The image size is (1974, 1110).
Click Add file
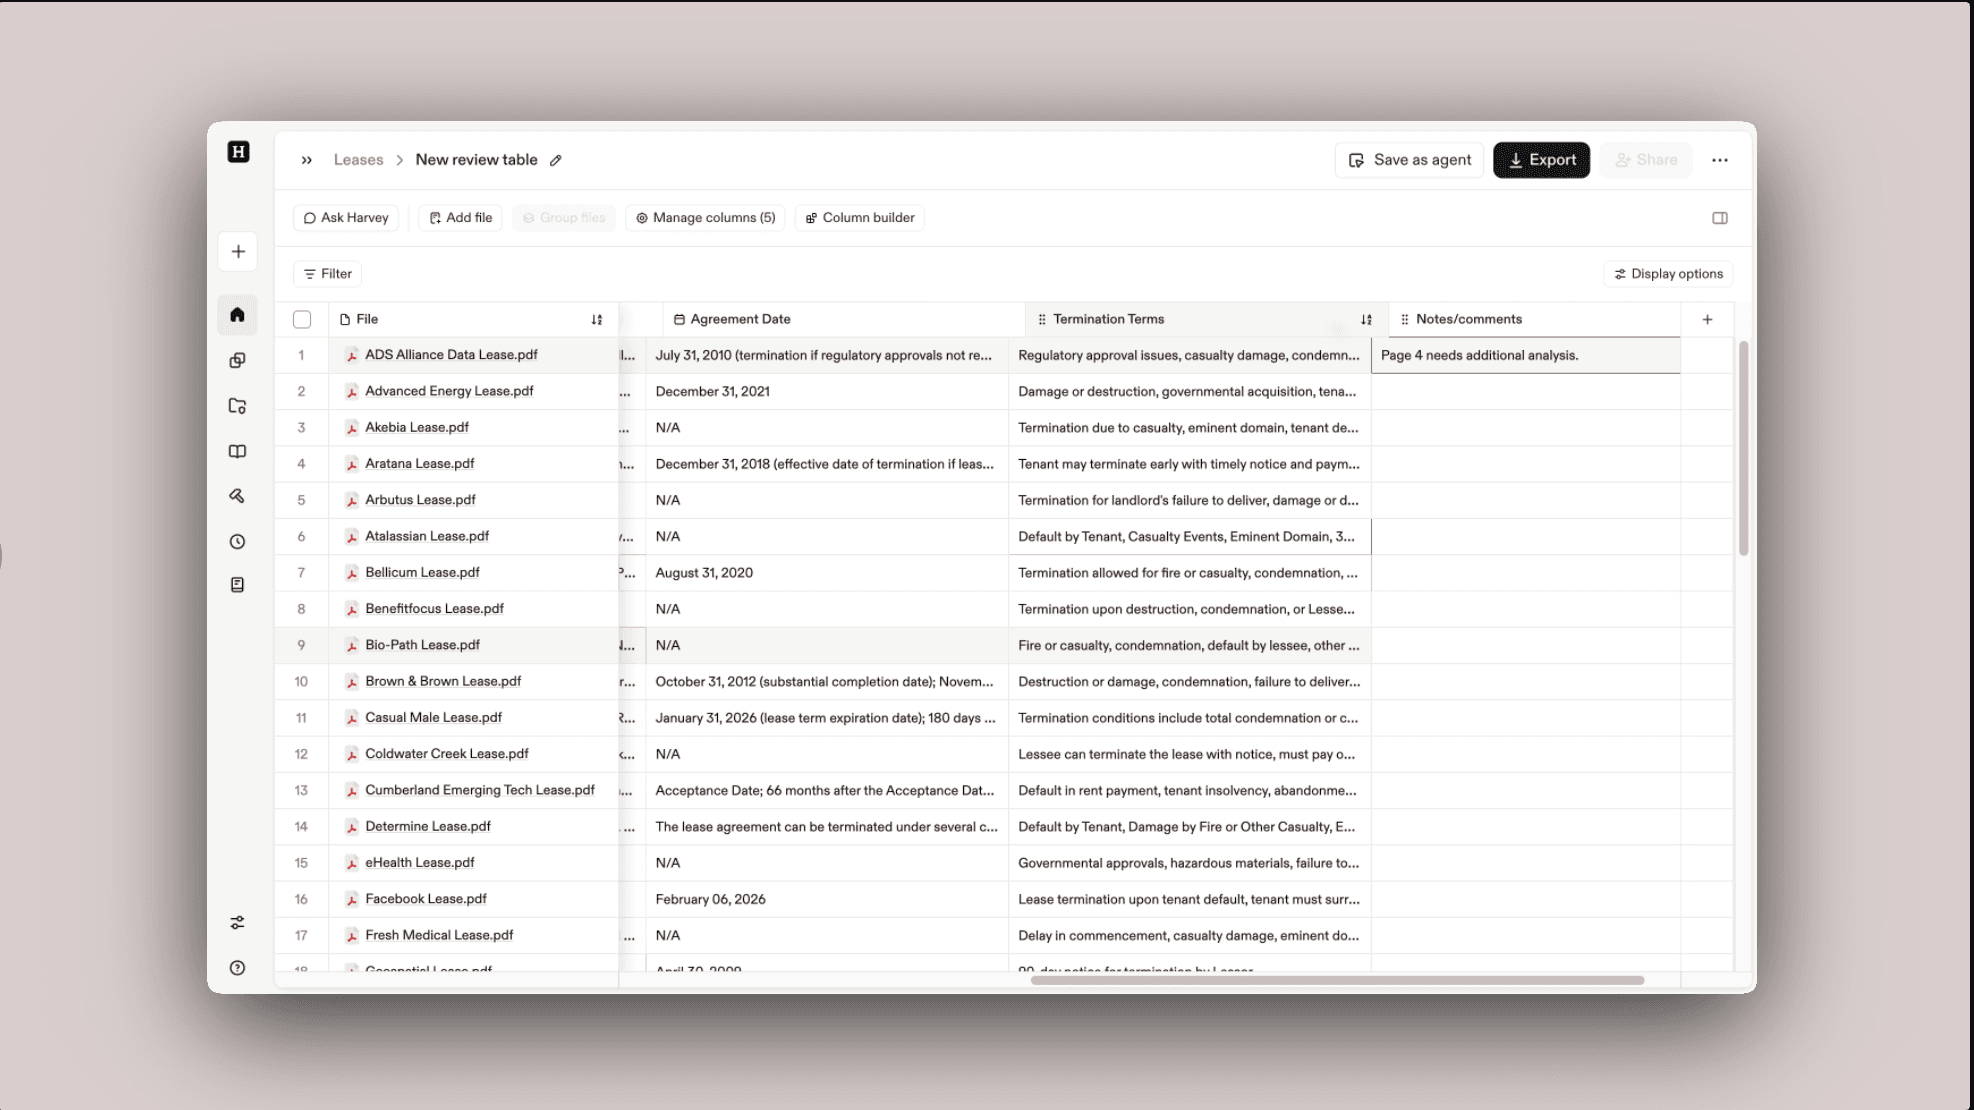click(x=460, y=218)
